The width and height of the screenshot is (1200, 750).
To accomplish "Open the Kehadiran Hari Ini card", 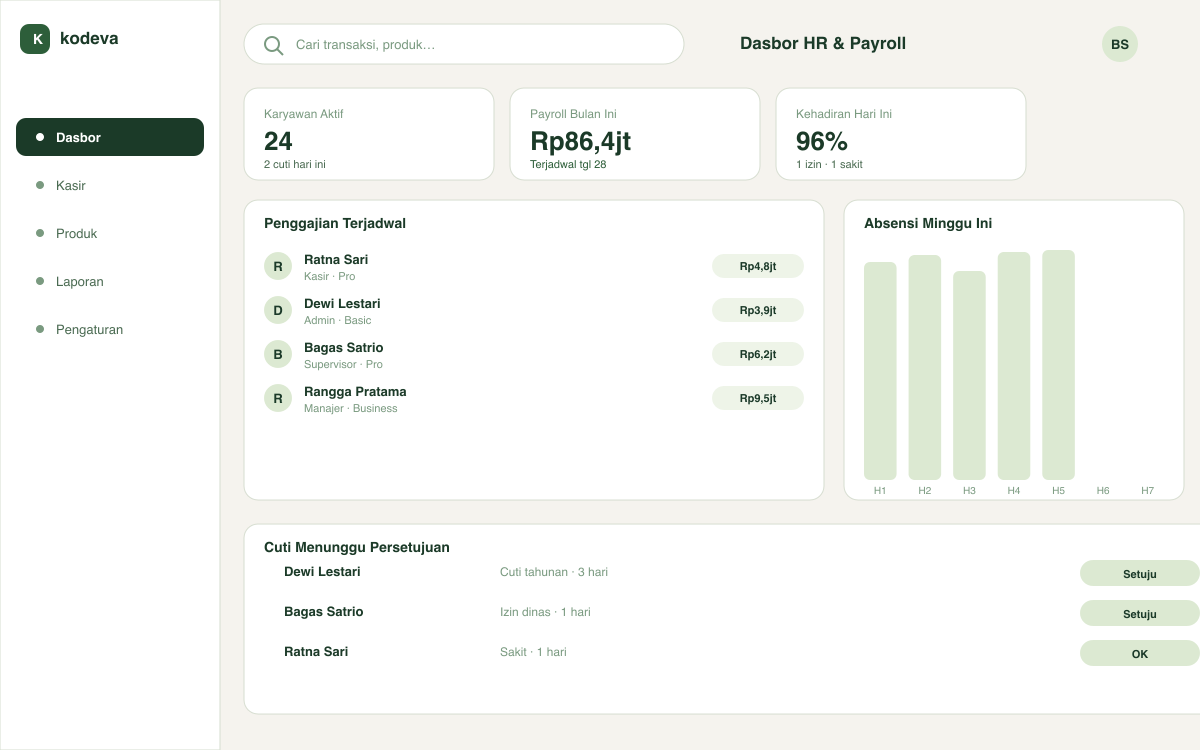I will click(901, 134).
